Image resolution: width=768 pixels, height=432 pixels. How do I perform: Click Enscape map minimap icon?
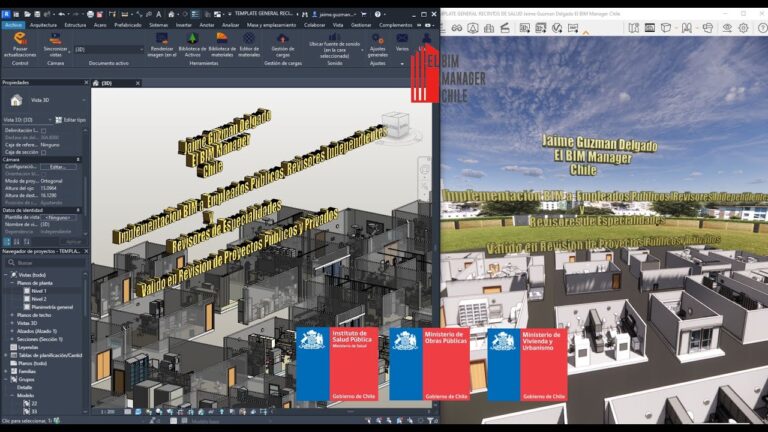(633, 28)
